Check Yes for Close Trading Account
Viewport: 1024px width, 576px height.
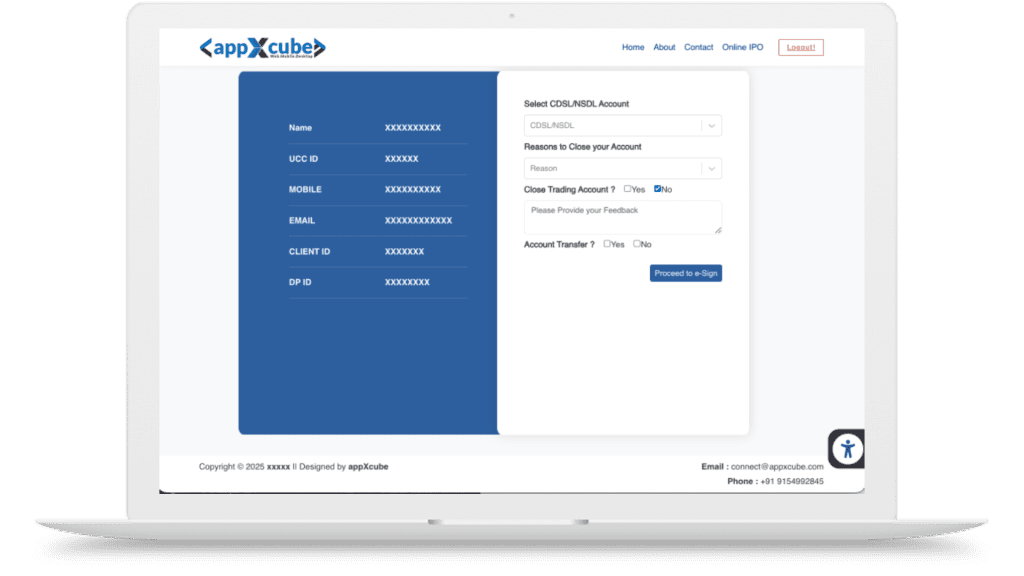pos(628,189)
